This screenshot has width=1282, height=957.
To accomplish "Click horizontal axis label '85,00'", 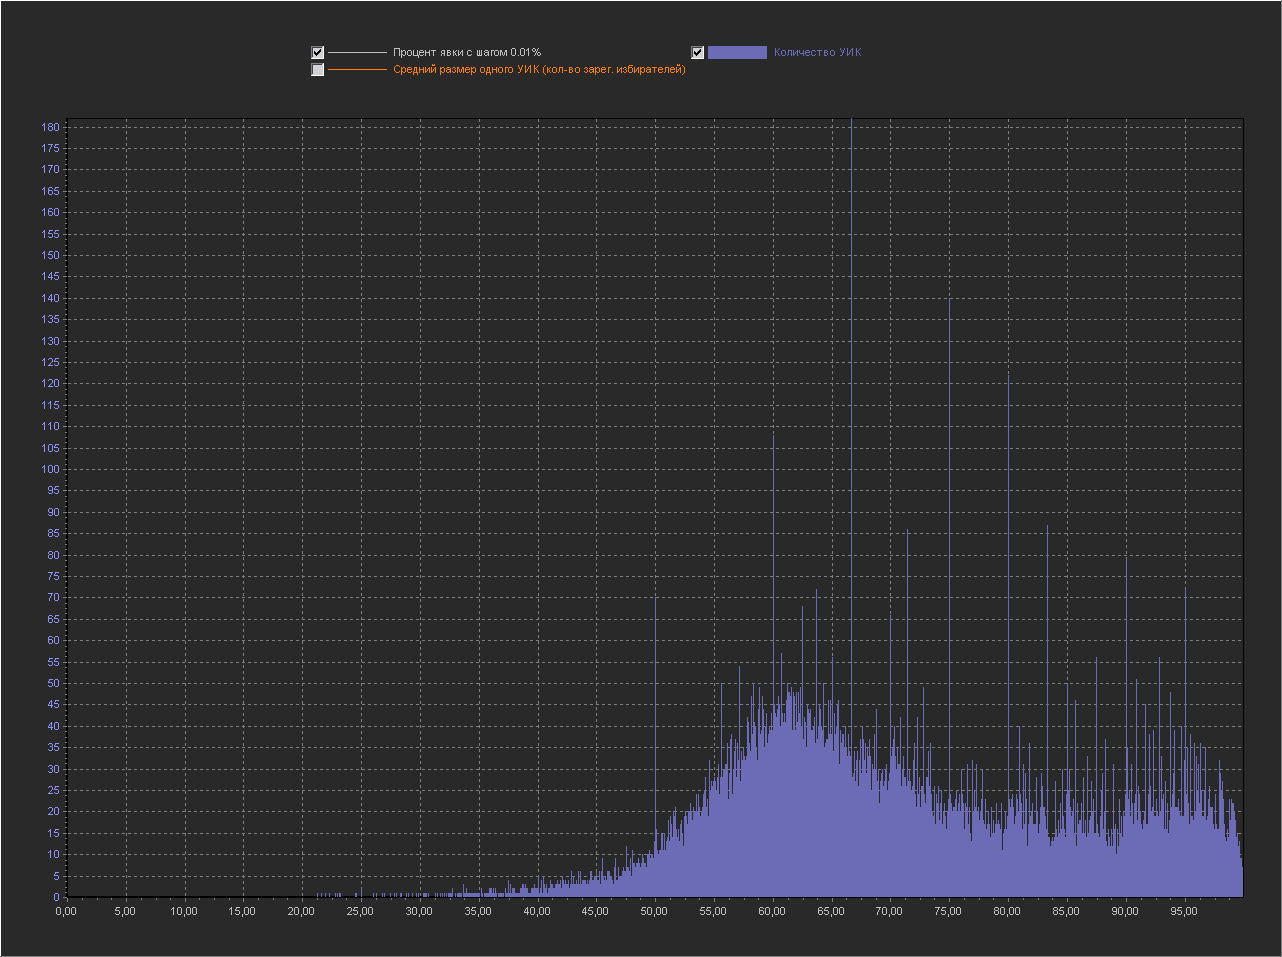I will (1066, 911).
